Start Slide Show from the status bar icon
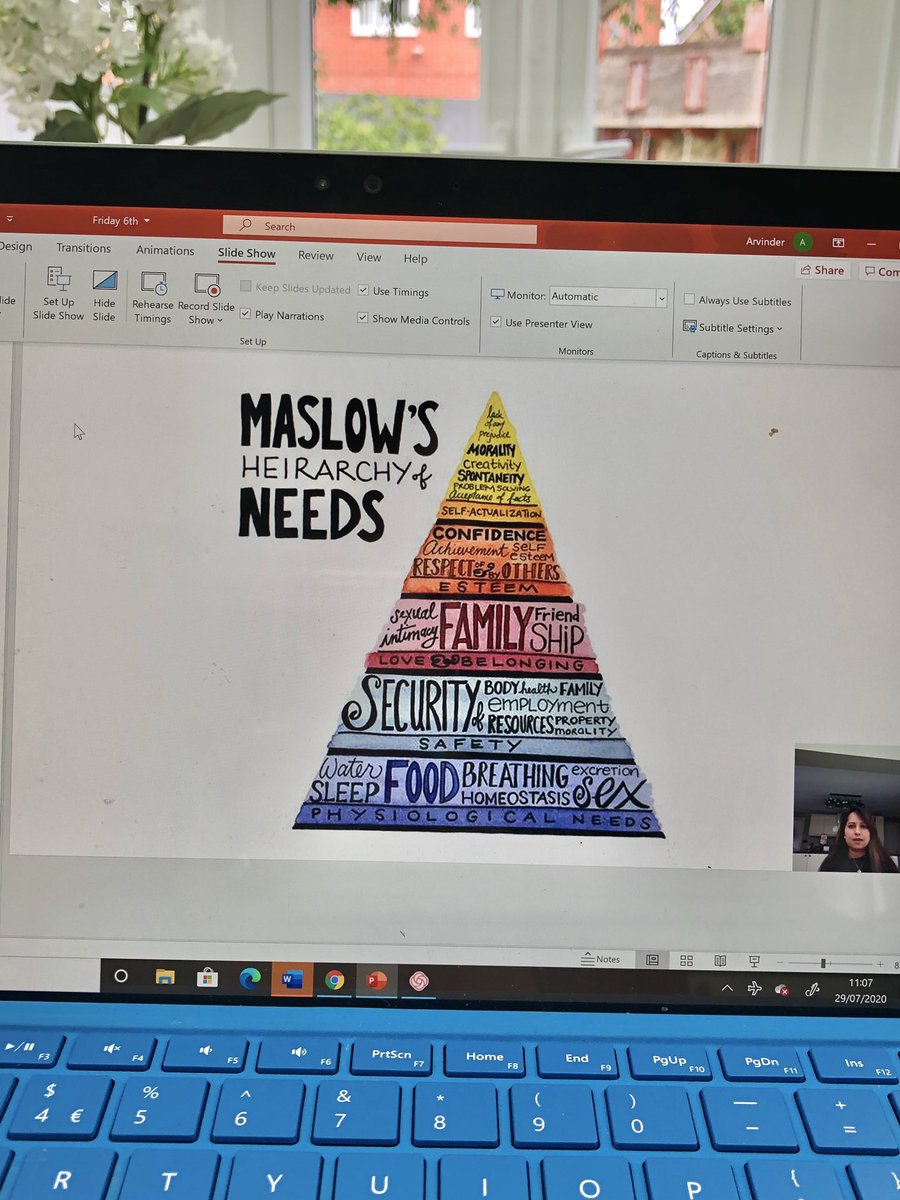Screen dimensions: 900x1200 click(x=753, y=959)
